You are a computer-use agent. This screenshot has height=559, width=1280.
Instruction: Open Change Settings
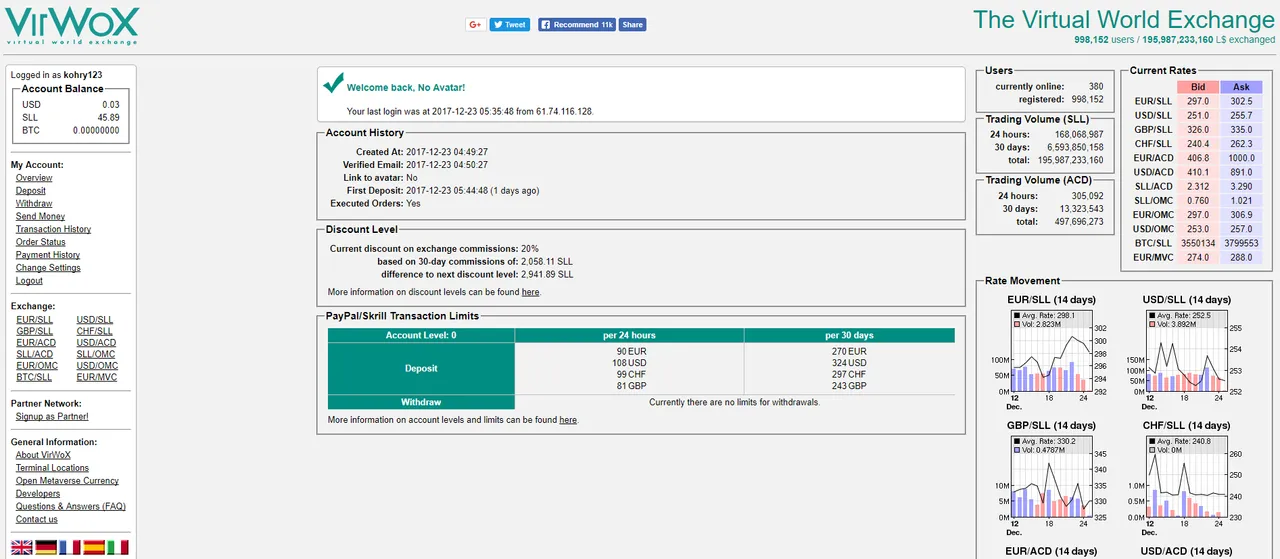click(x=48, y=269)
